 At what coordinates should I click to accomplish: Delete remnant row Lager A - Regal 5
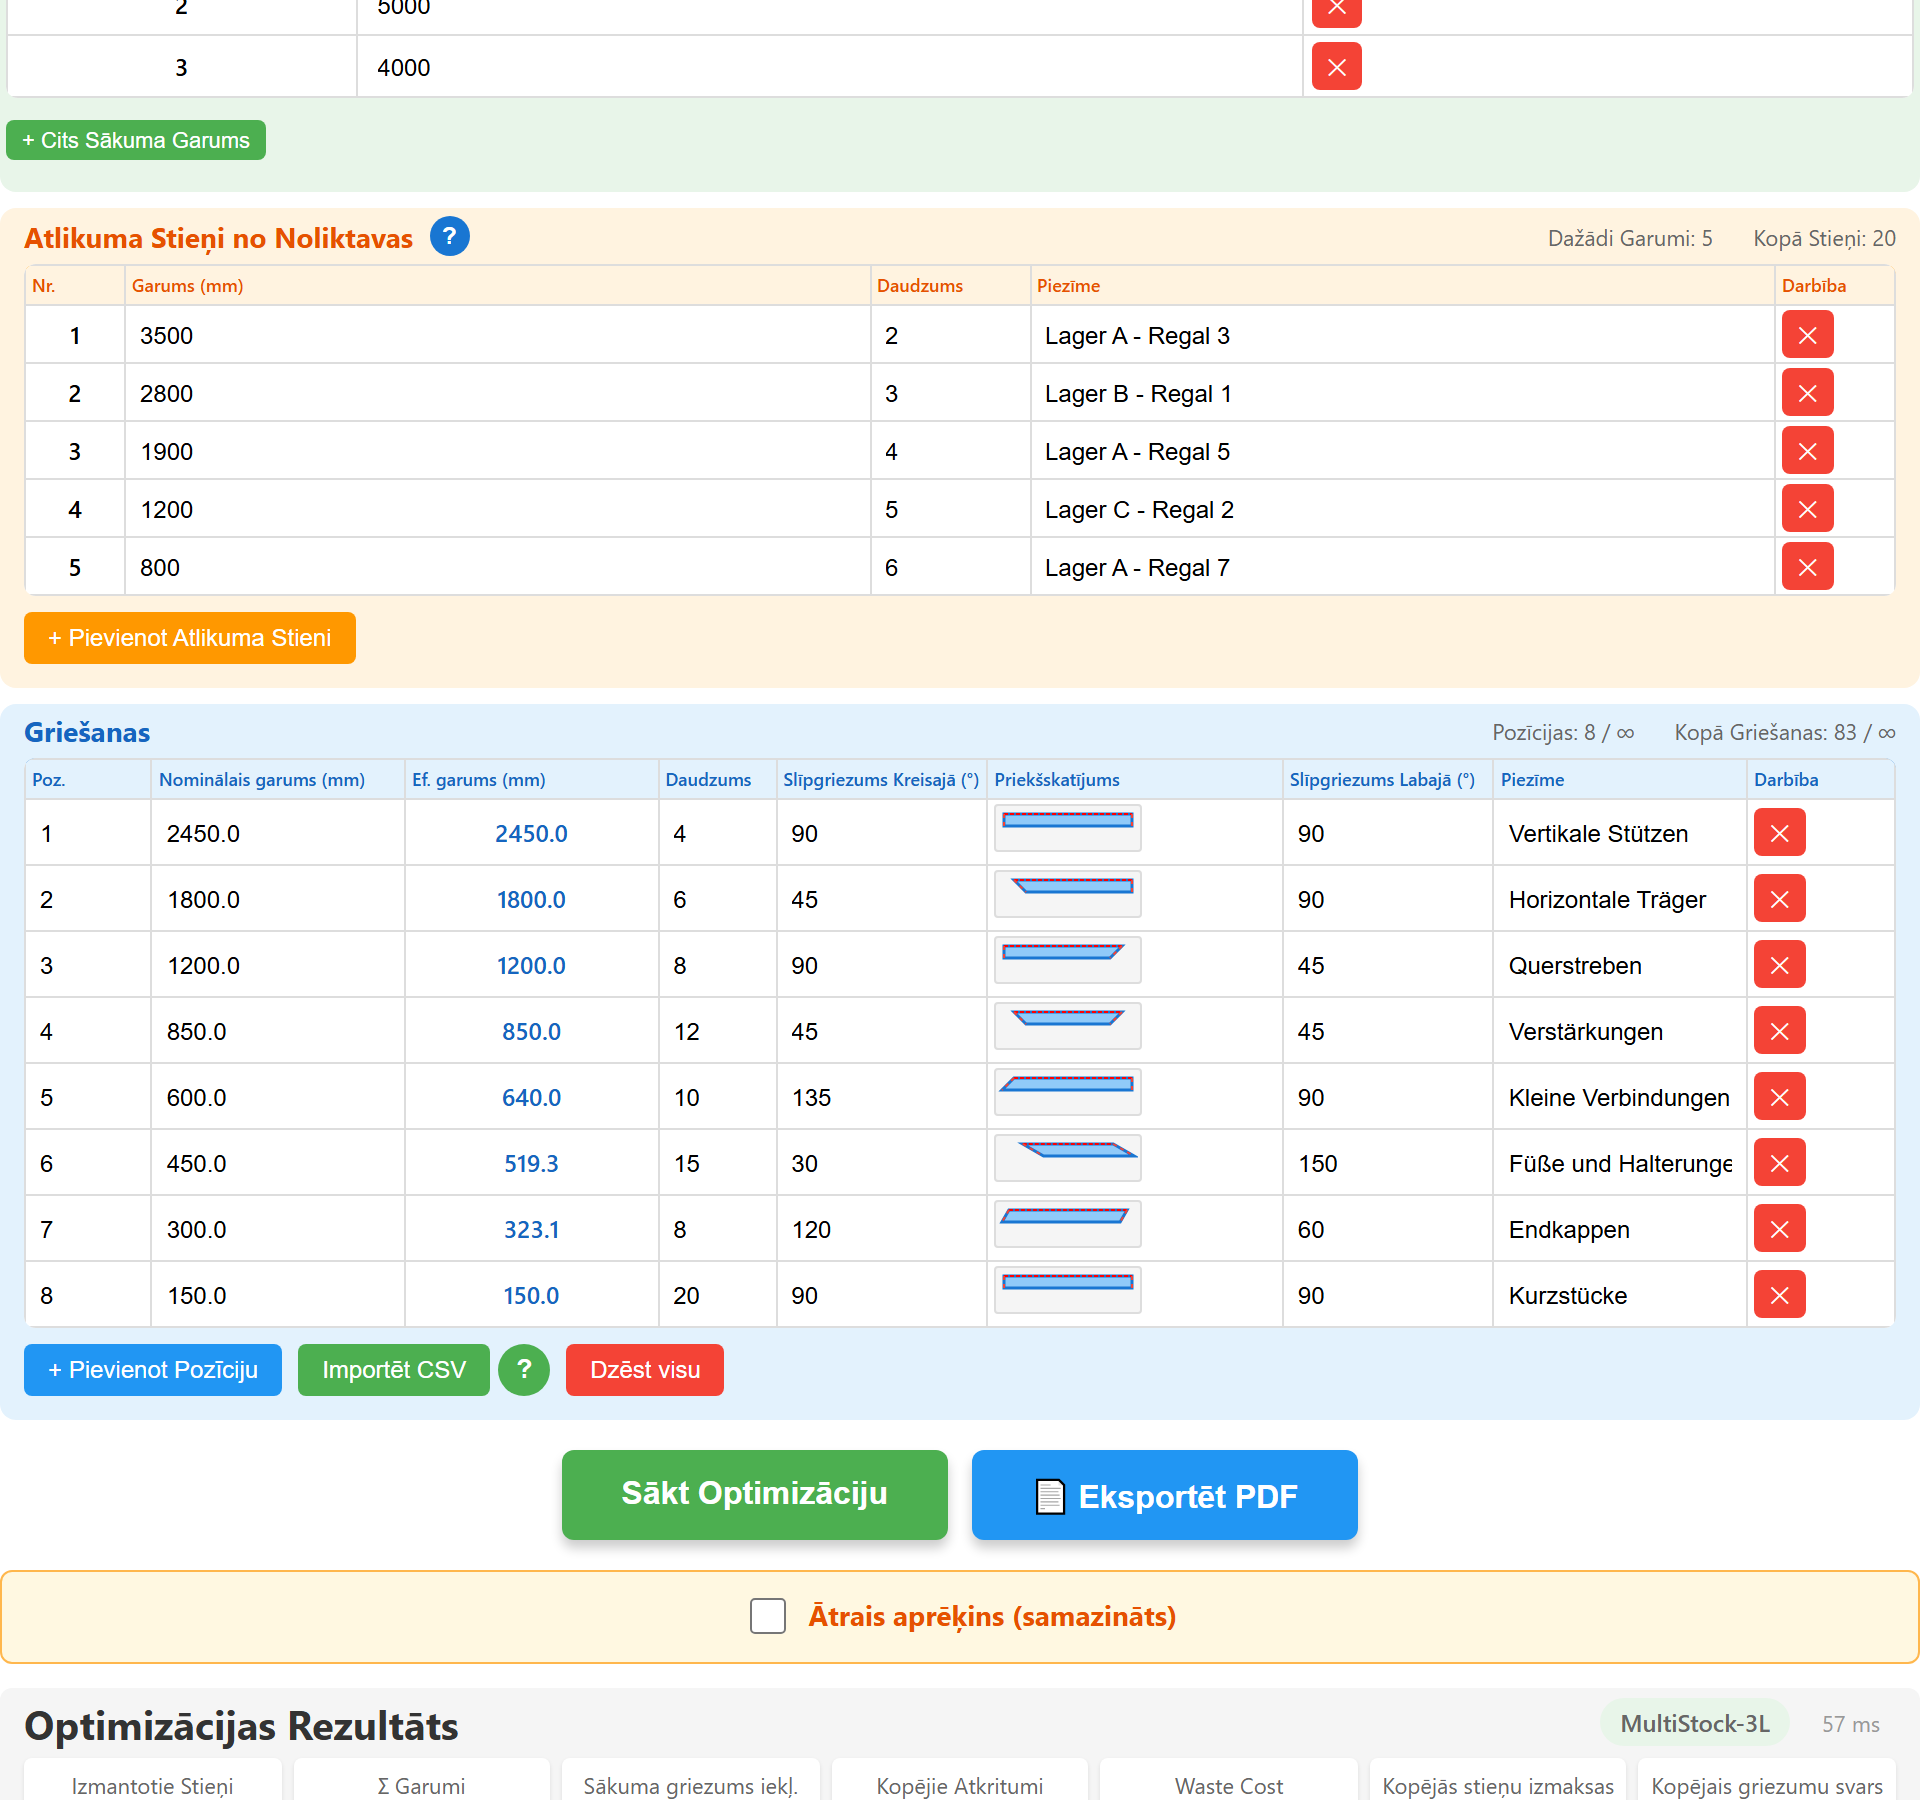coord(1807,451)
